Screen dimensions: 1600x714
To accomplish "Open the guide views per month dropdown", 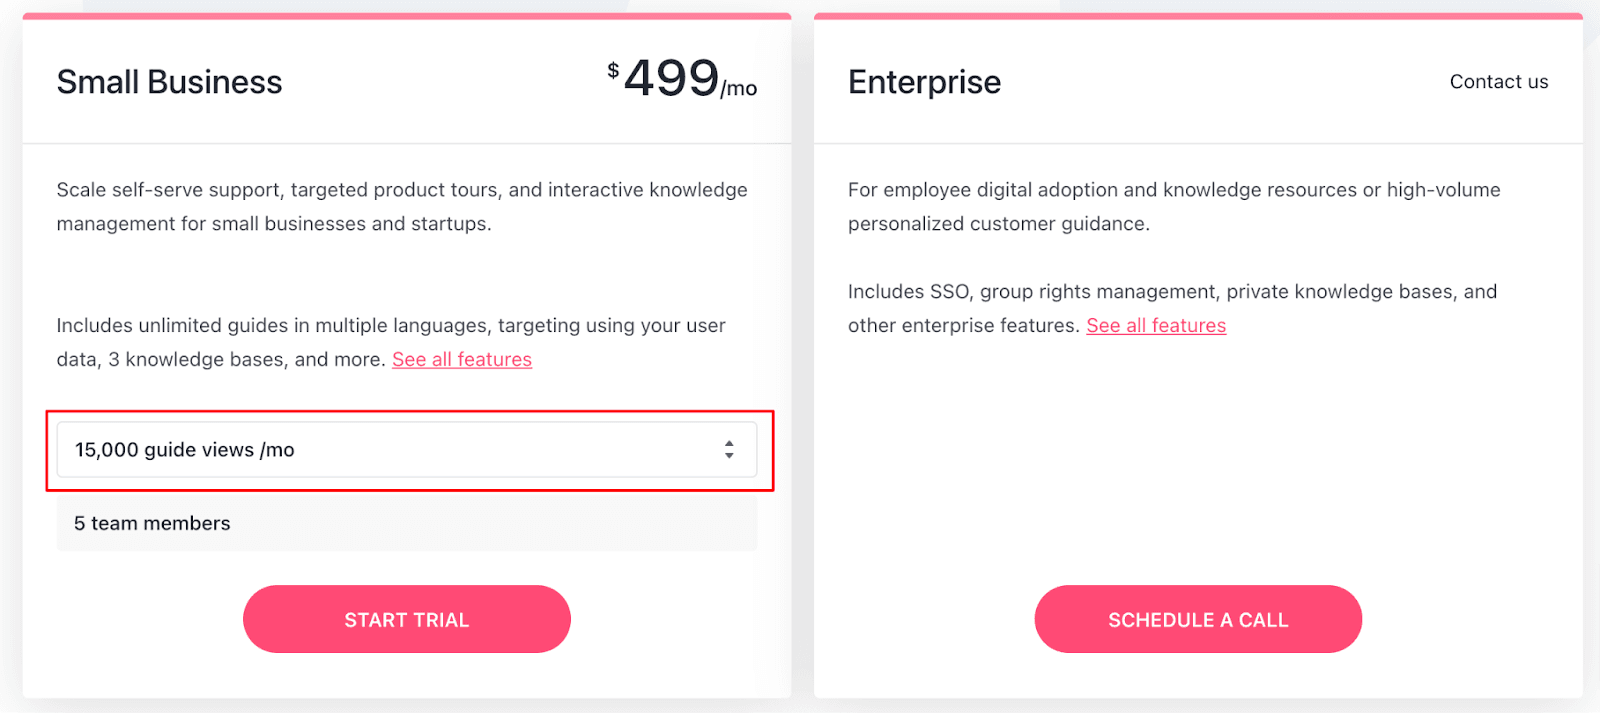I will coord(406,450).
